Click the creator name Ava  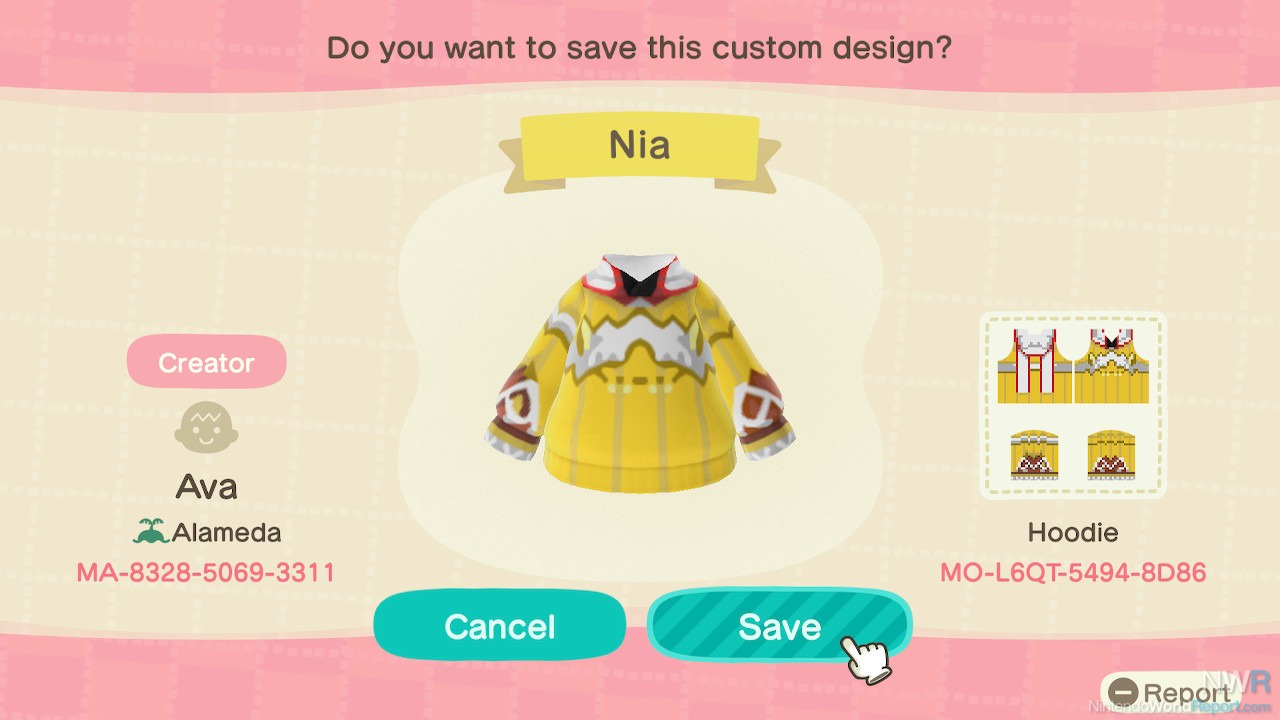(206, 487)
